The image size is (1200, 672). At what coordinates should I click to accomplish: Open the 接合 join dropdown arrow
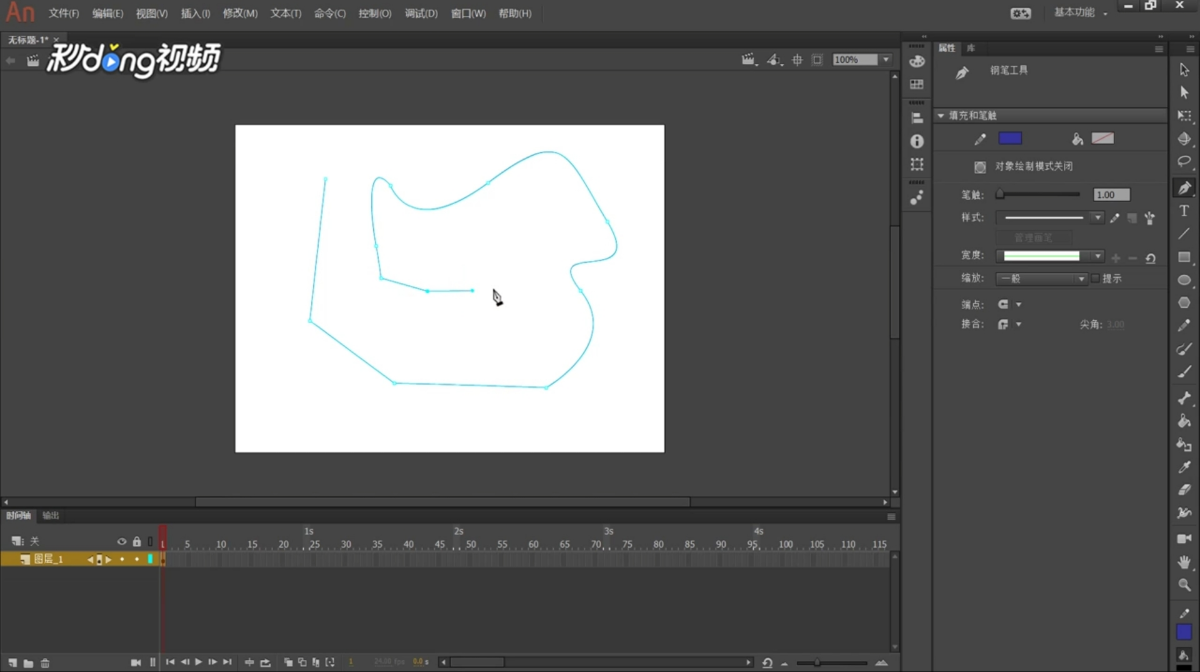point(1018,325)
